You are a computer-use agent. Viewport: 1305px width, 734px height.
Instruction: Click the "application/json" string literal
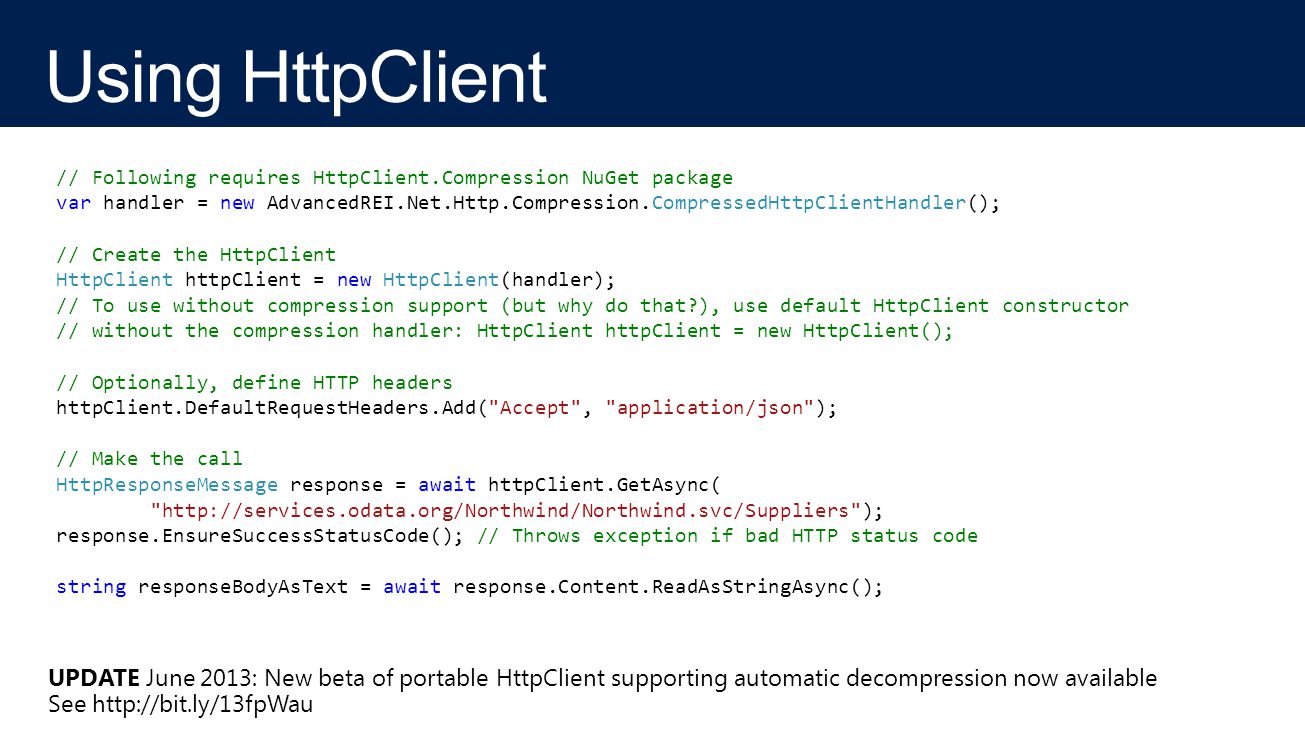[712, 408]
